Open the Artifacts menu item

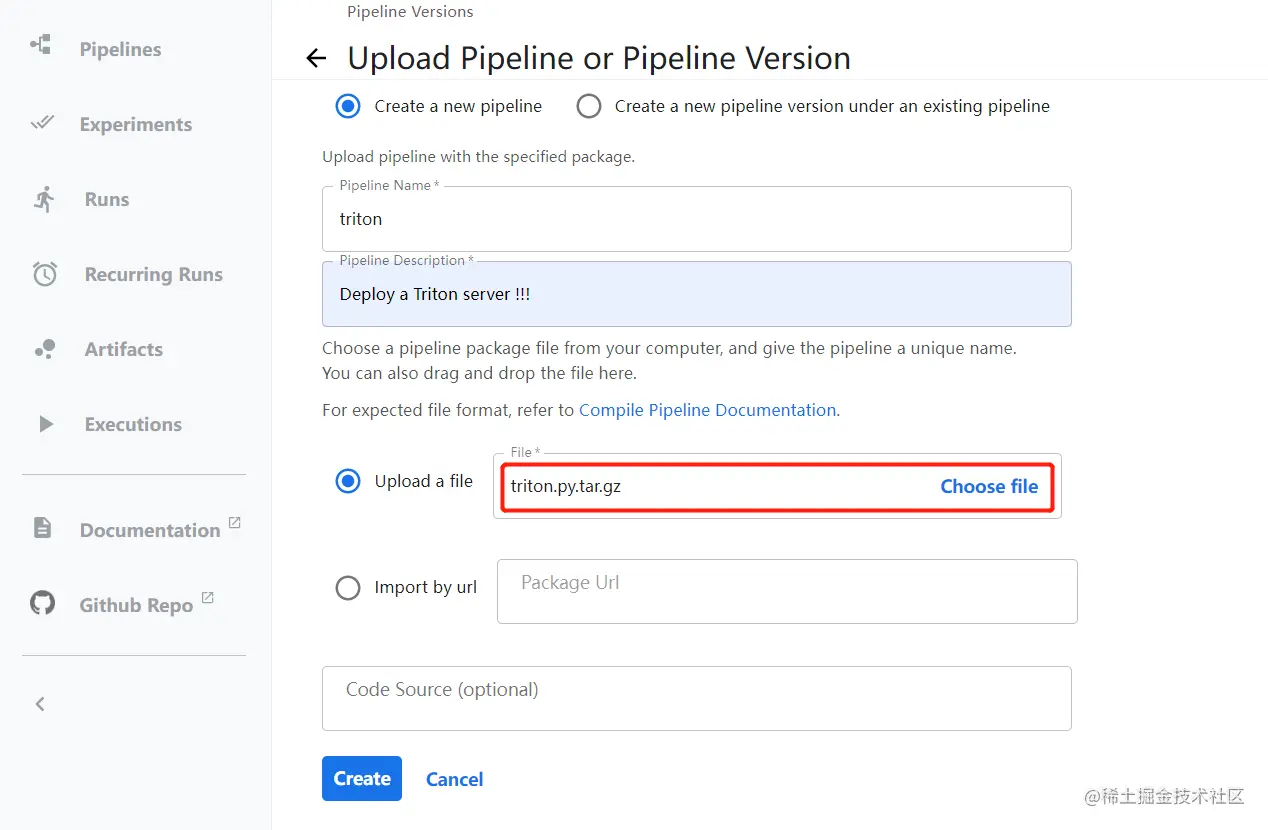pos(123,349)
